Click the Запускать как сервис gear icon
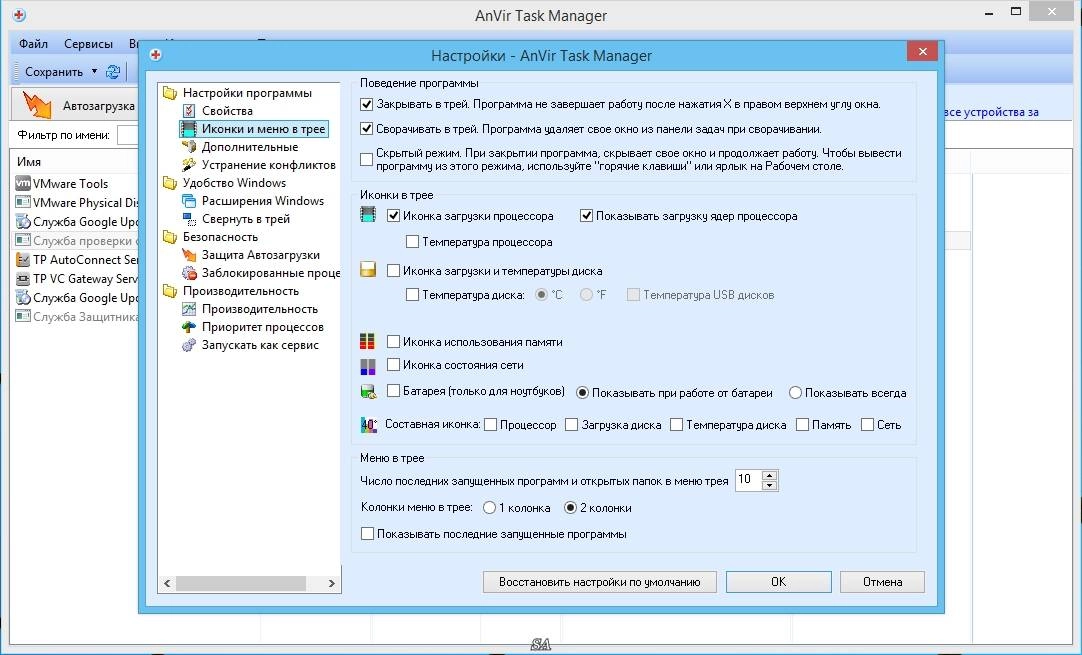The width and height of the screenshot is (1082, 655). pyautogui.click(x=188, y=344)
